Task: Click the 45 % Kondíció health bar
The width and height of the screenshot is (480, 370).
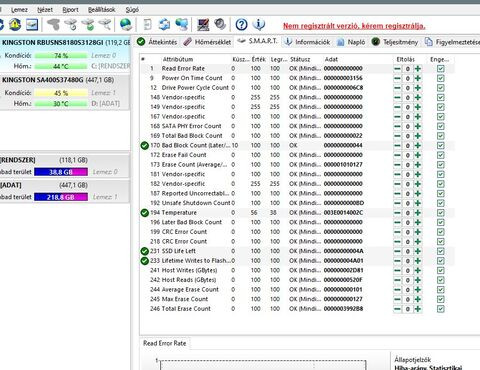Action: [x=61, y=93]
